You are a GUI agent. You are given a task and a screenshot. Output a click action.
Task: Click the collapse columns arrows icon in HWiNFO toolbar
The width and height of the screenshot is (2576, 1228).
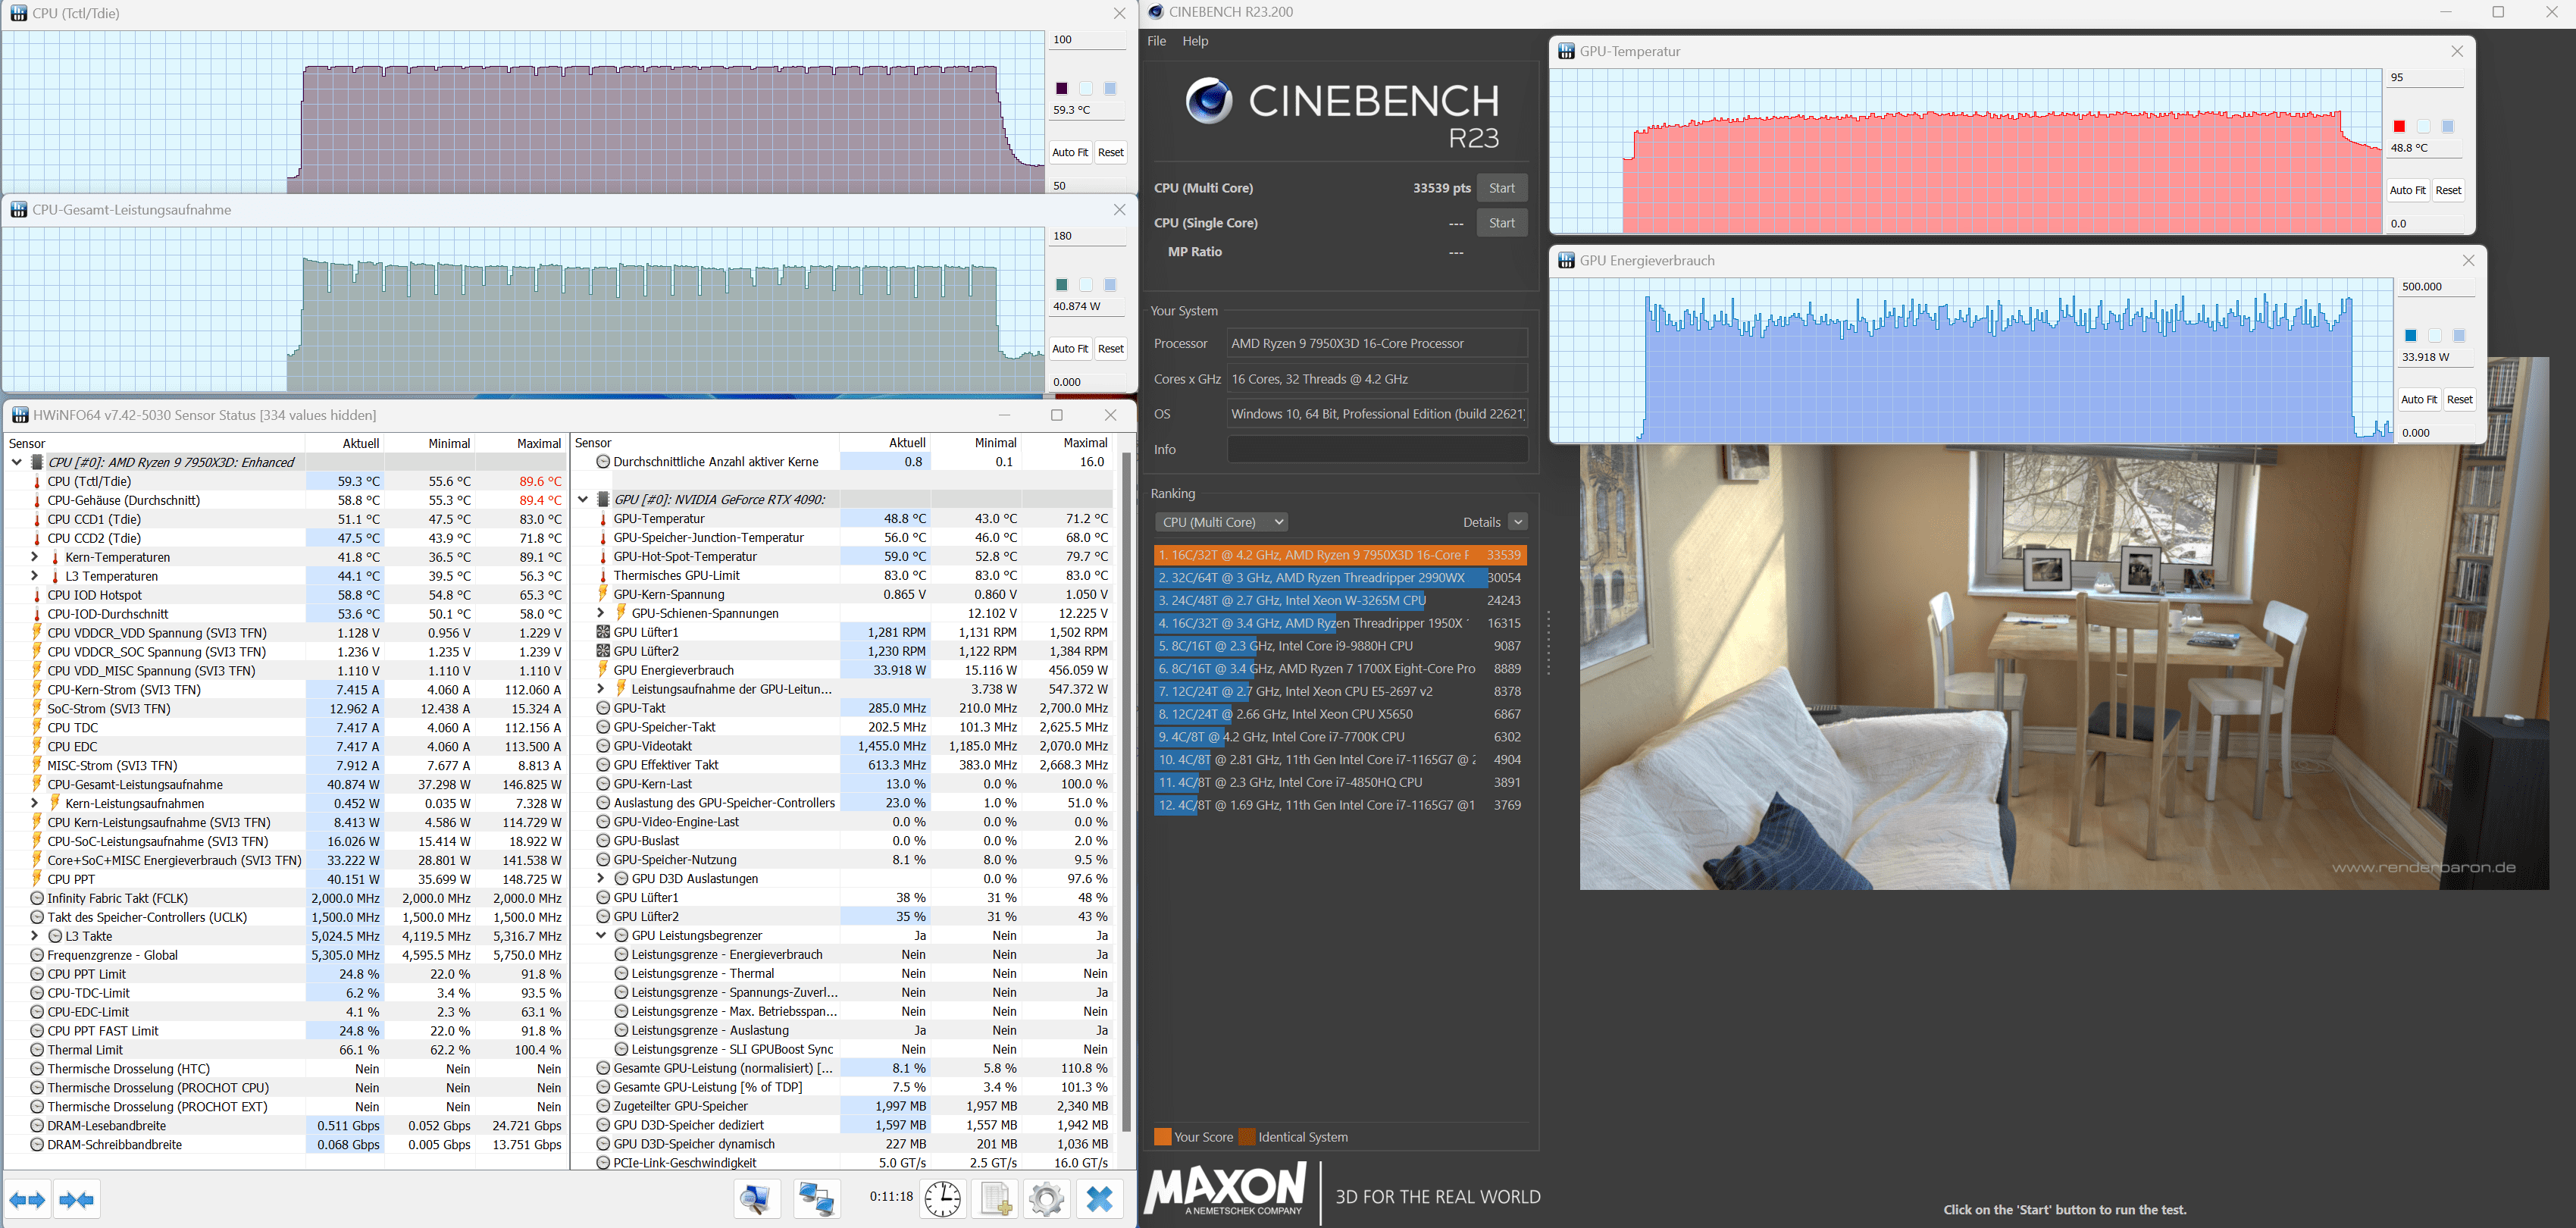[78, 1199]
